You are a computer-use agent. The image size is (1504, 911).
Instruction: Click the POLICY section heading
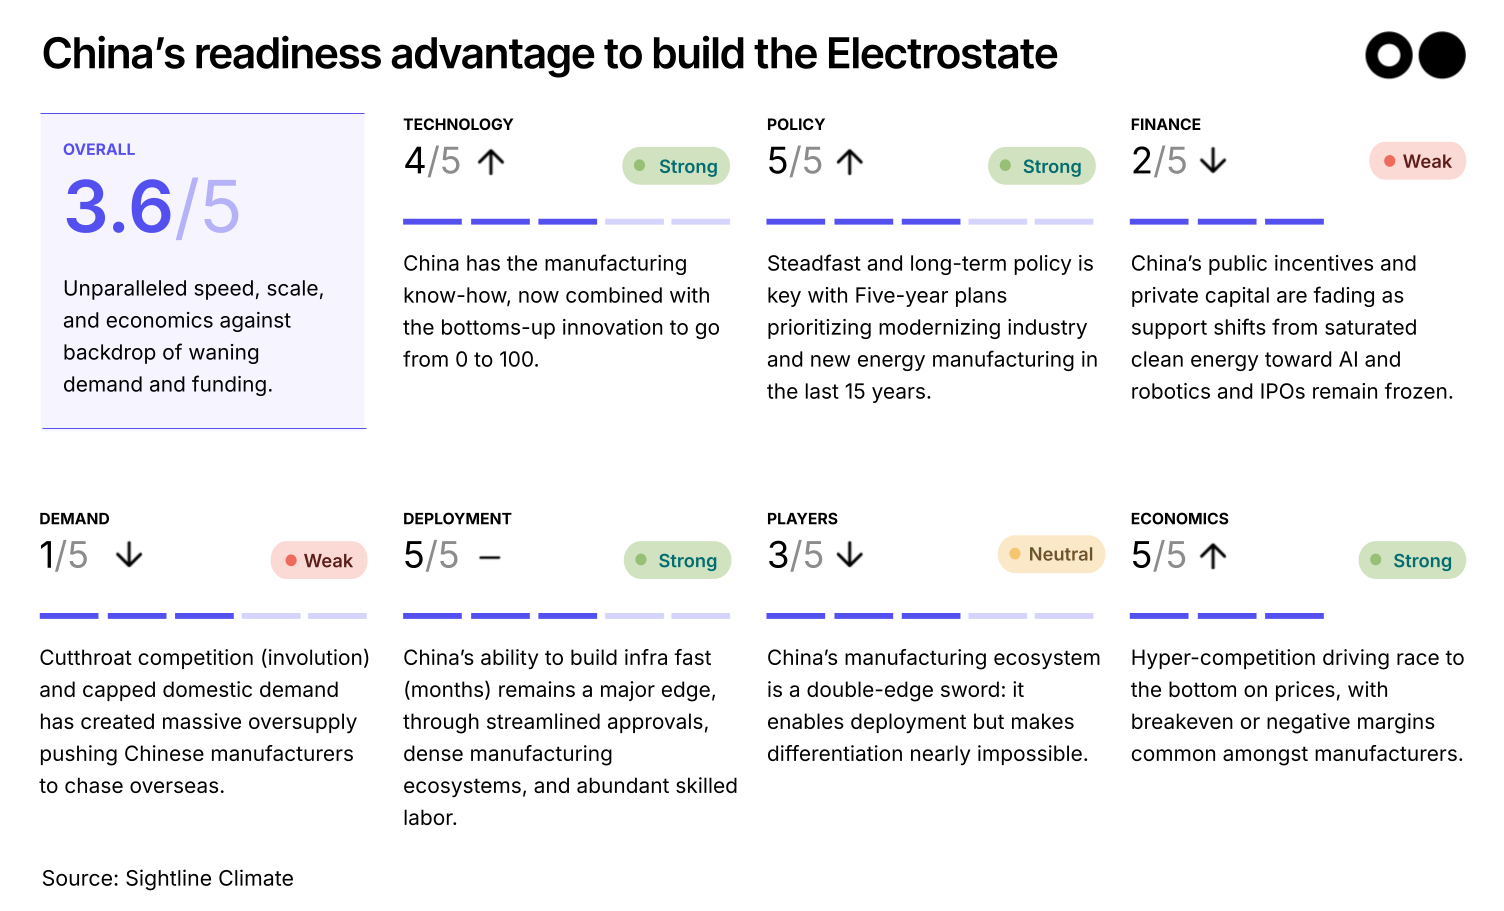click(x=796, y=125)
